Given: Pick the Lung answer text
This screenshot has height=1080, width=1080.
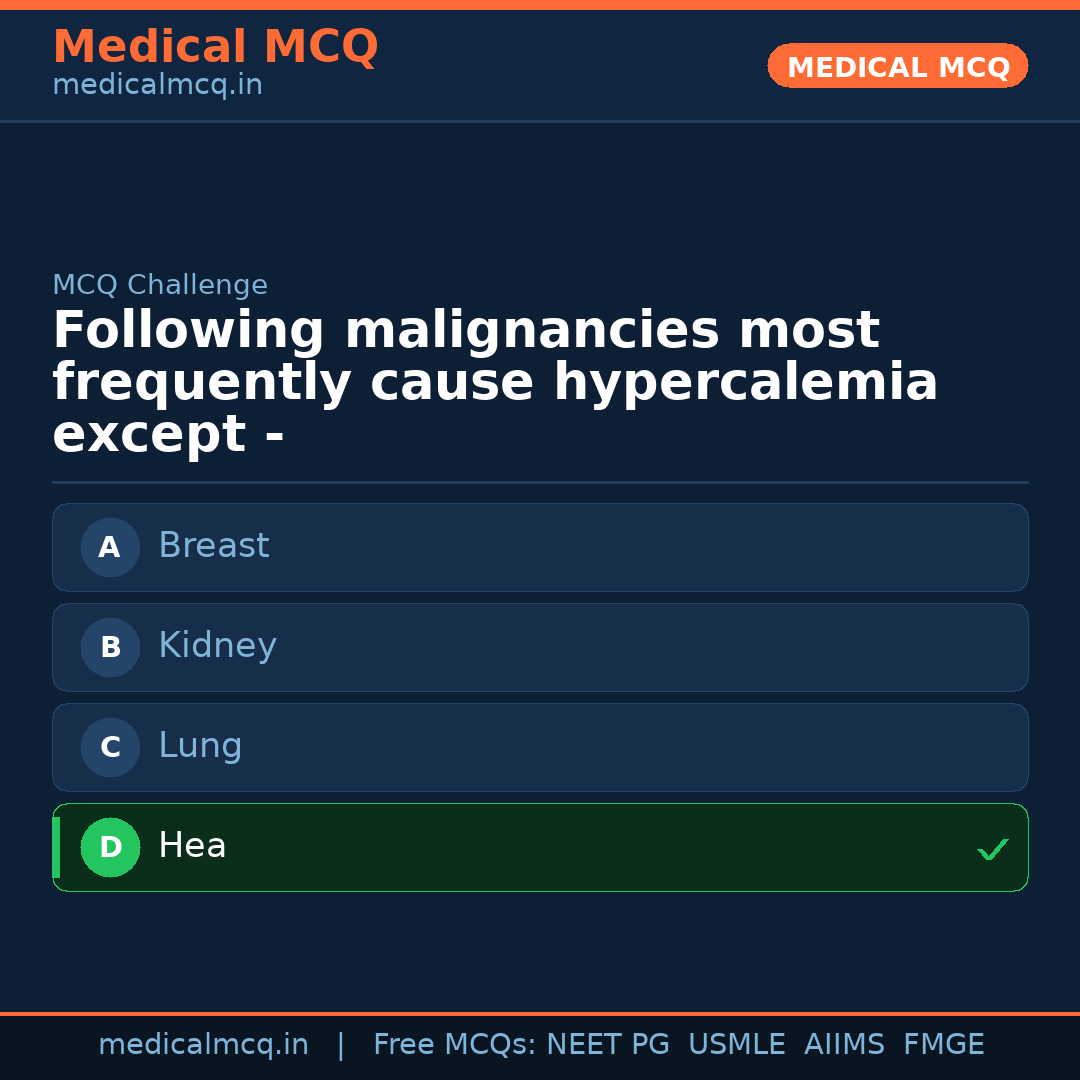Looking at the screenshot, I should pyautogui.click(x=200, y=746).
